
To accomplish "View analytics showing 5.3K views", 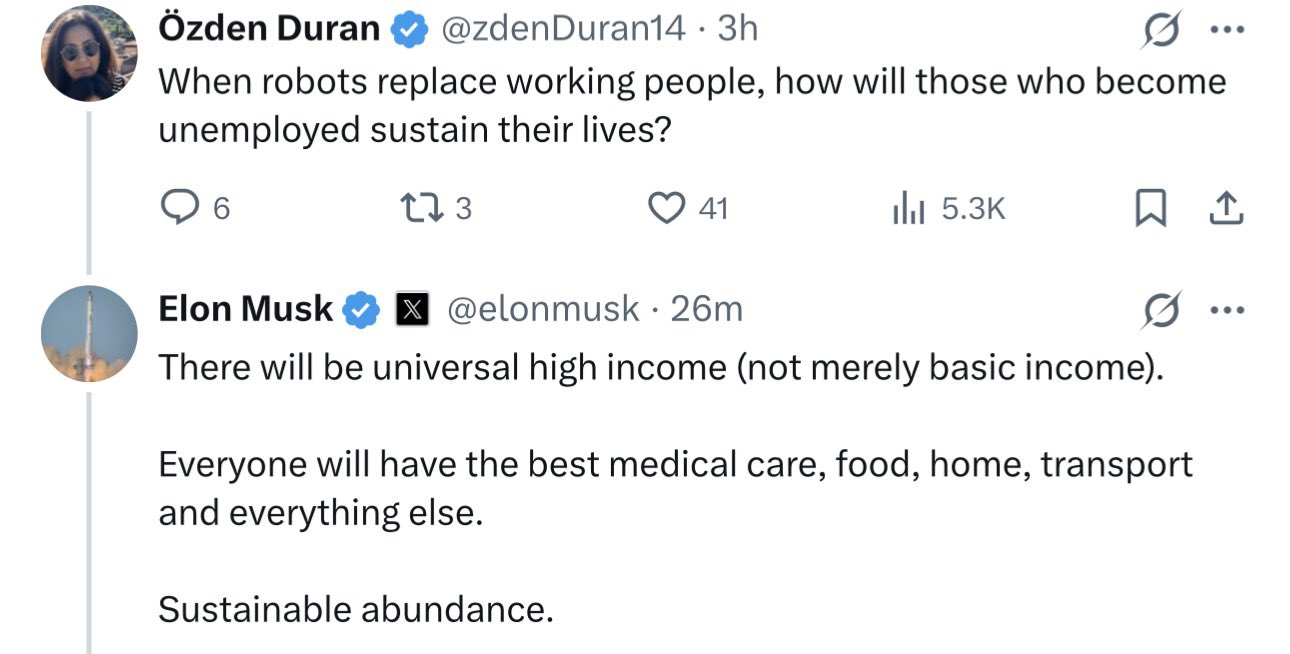I will click(x=904, y=207).
